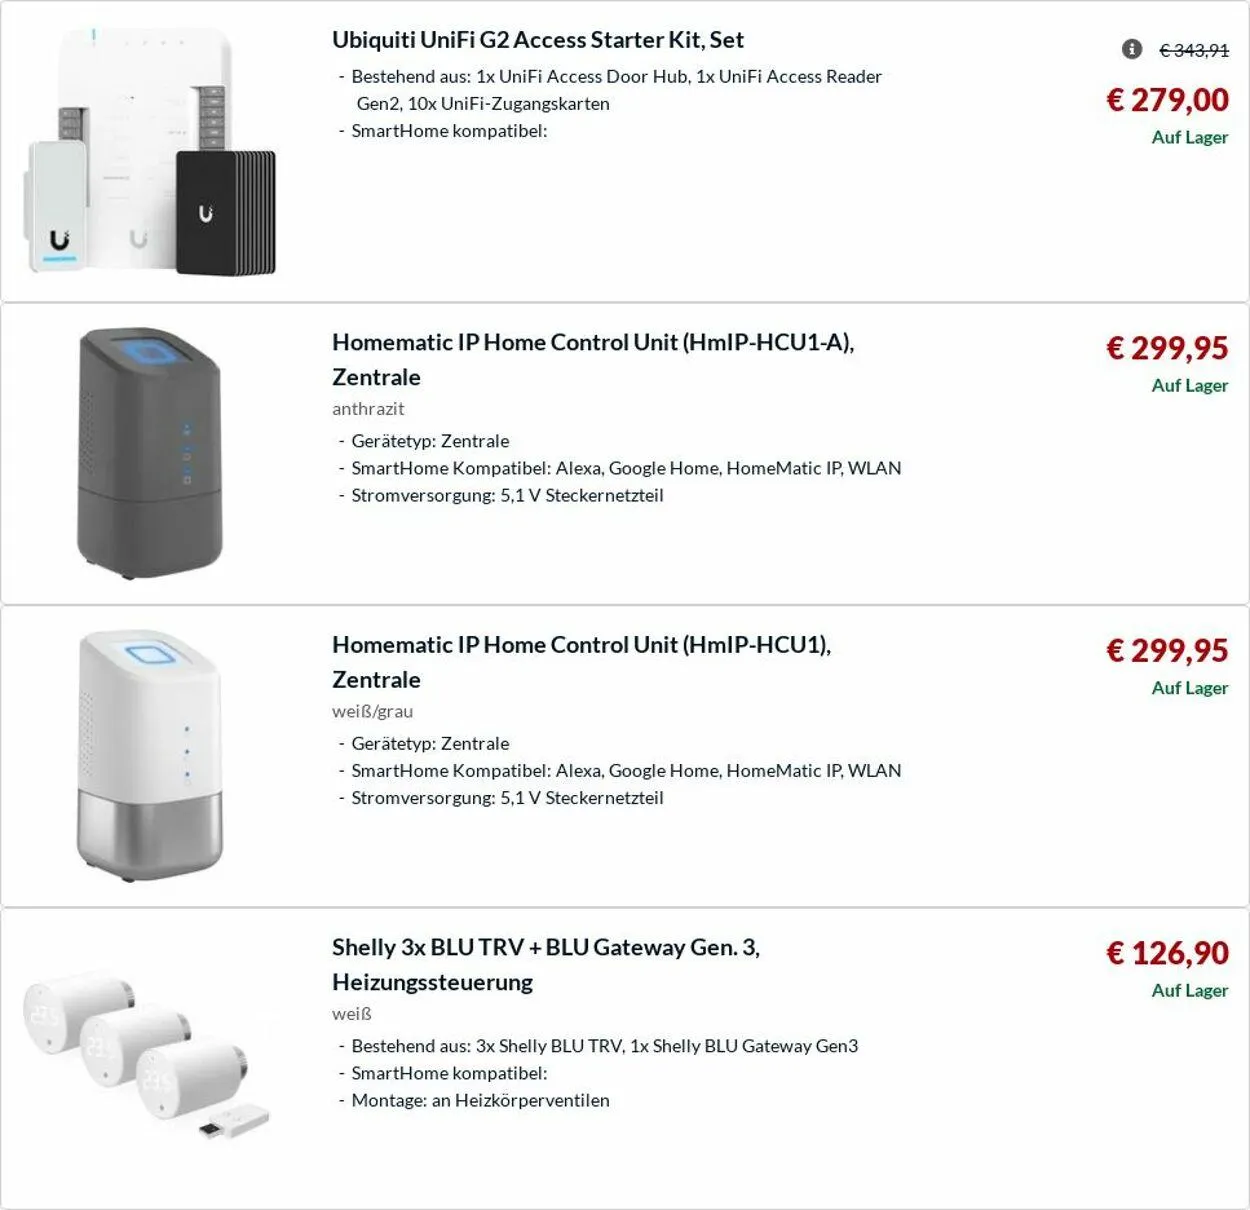Open the Ubiquiti UniFi G2 Access Starter Kit title
Screen dimensions: 1250x1210
538,40
